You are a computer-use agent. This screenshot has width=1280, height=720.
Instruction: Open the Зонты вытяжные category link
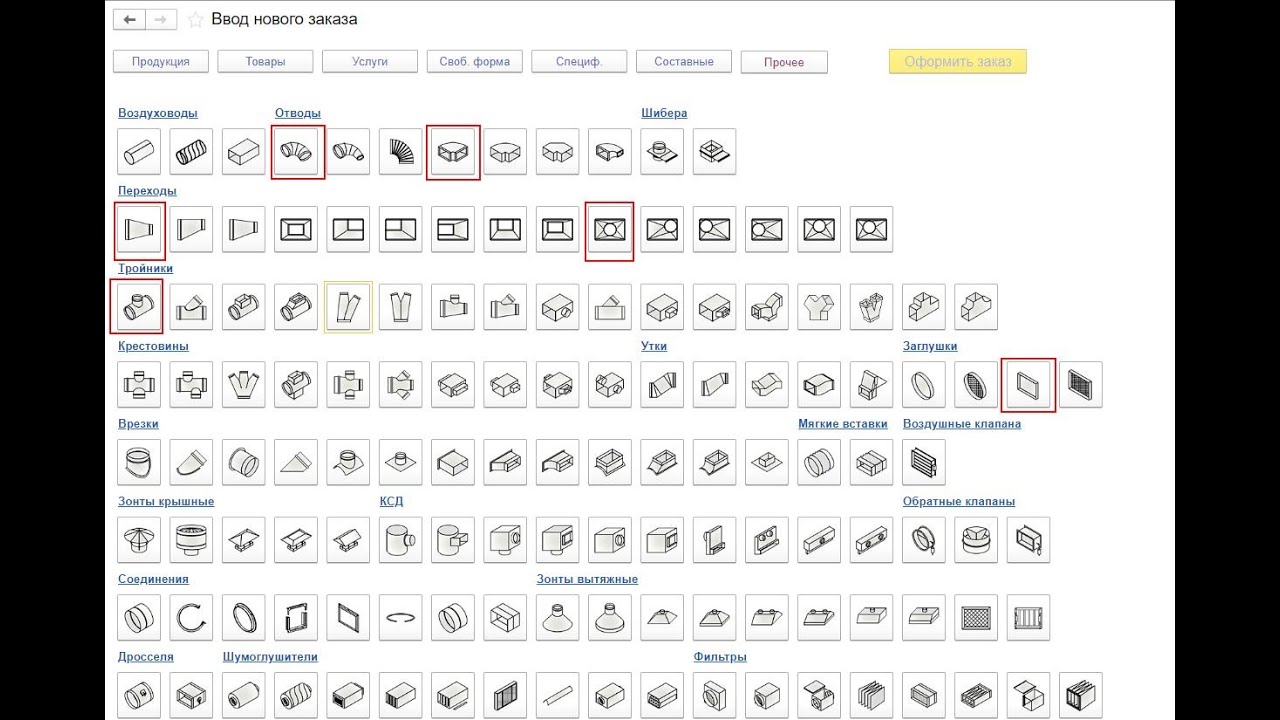click(587, 579)
